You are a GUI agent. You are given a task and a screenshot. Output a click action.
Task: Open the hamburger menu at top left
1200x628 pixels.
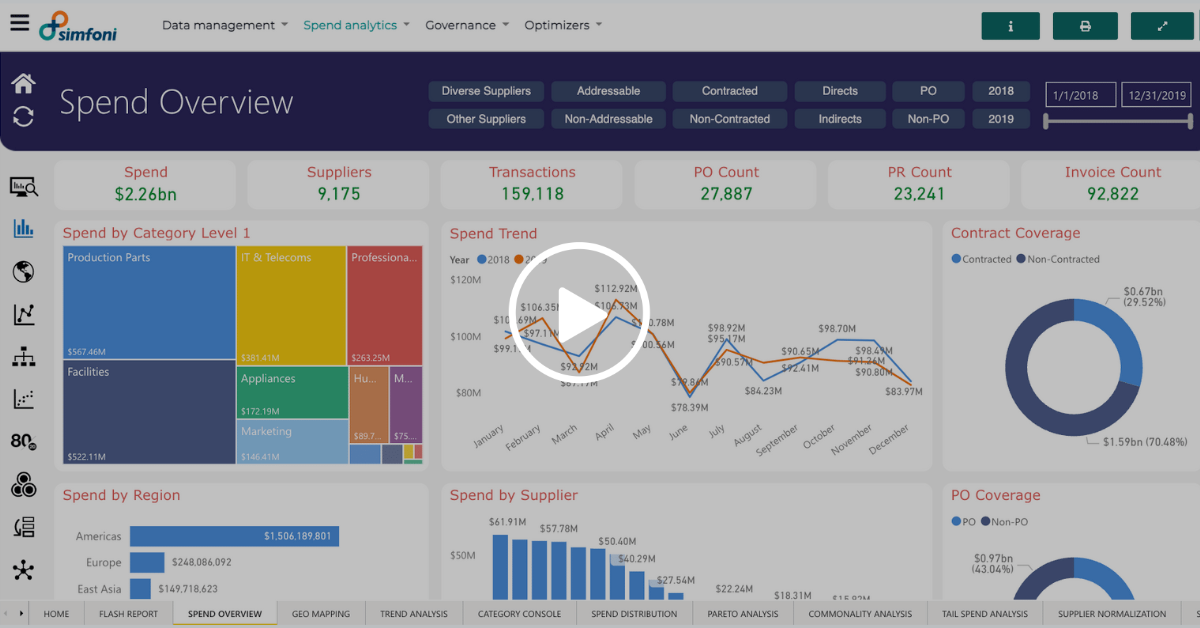coord(19,24)
